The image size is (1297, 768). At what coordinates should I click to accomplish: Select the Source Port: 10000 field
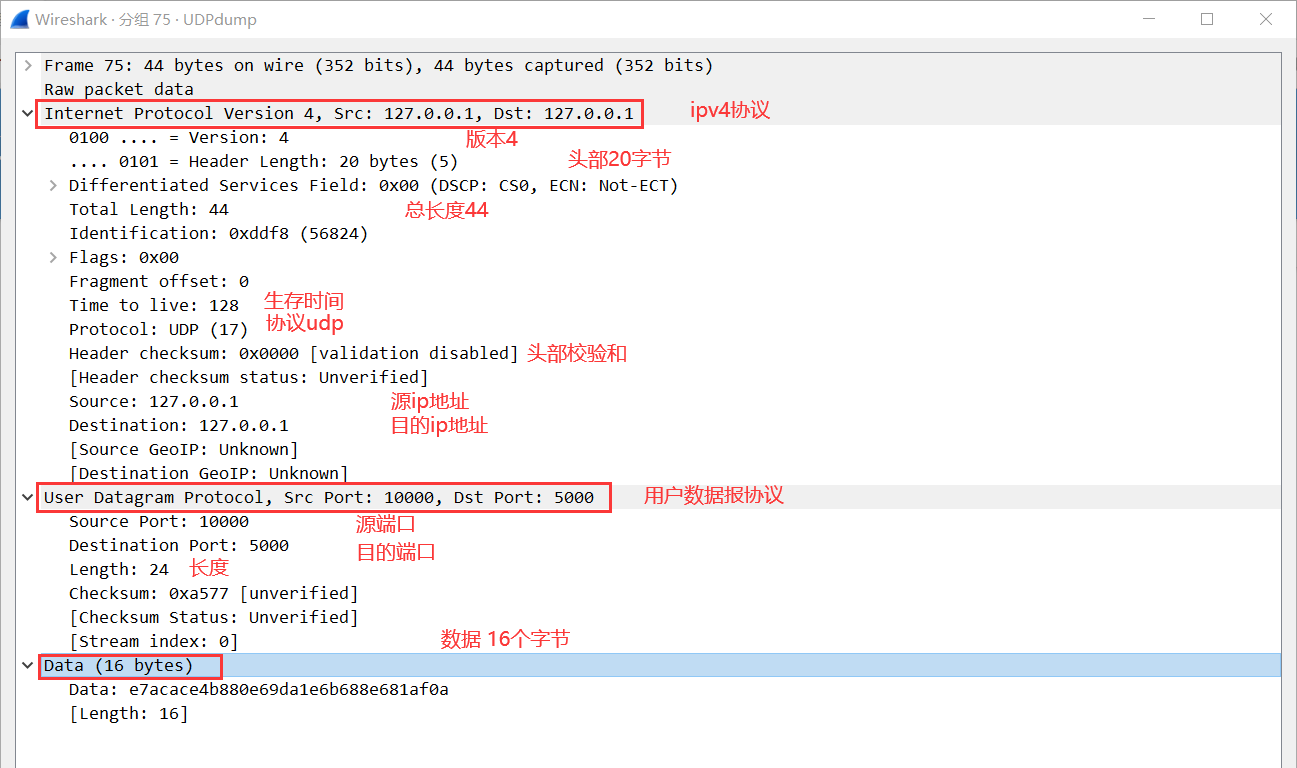click(x=159, y=521)
